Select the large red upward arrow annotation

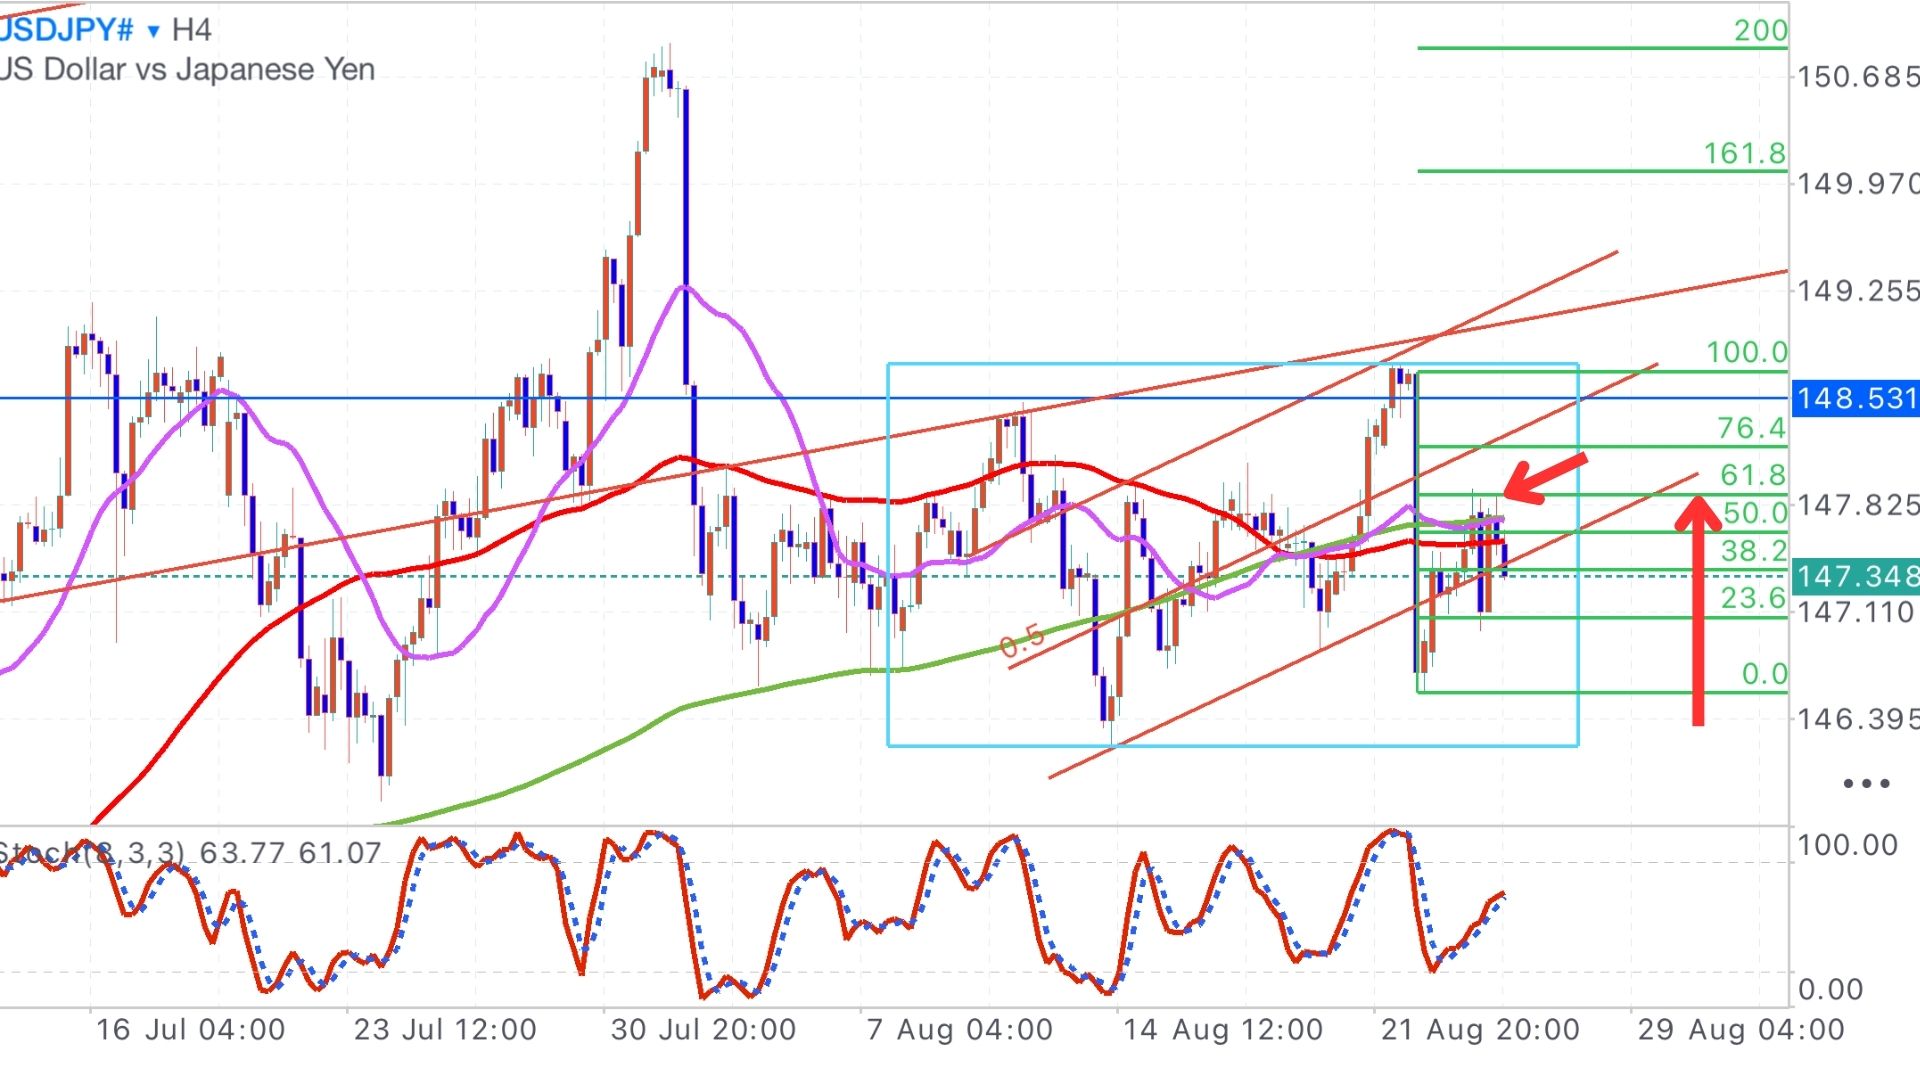point(1697,610)
